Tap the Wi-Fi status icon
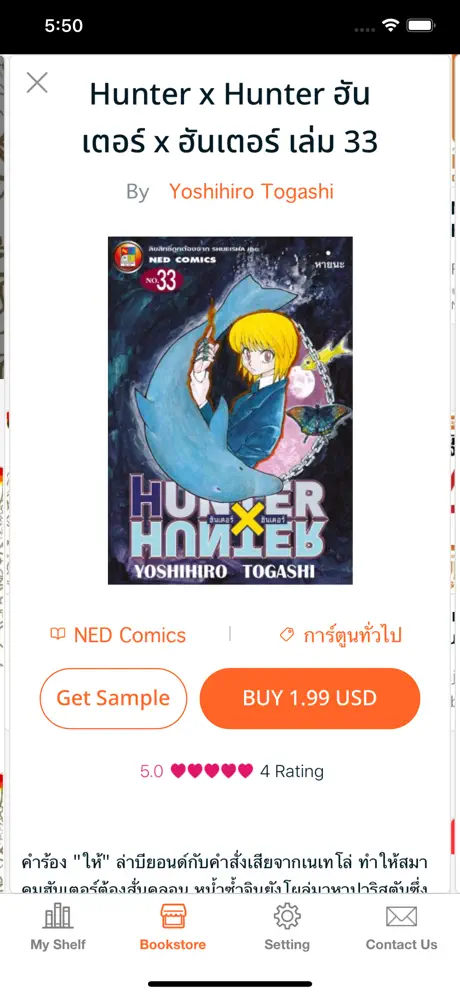This screenshot has width=460, height=996. point(389,25)
